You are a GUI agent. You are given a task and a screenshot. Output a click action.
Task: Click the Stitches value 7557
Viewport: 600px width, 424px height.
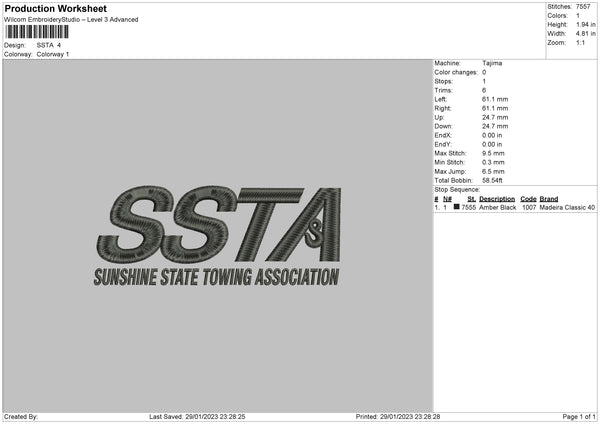(x=583, y=7)
